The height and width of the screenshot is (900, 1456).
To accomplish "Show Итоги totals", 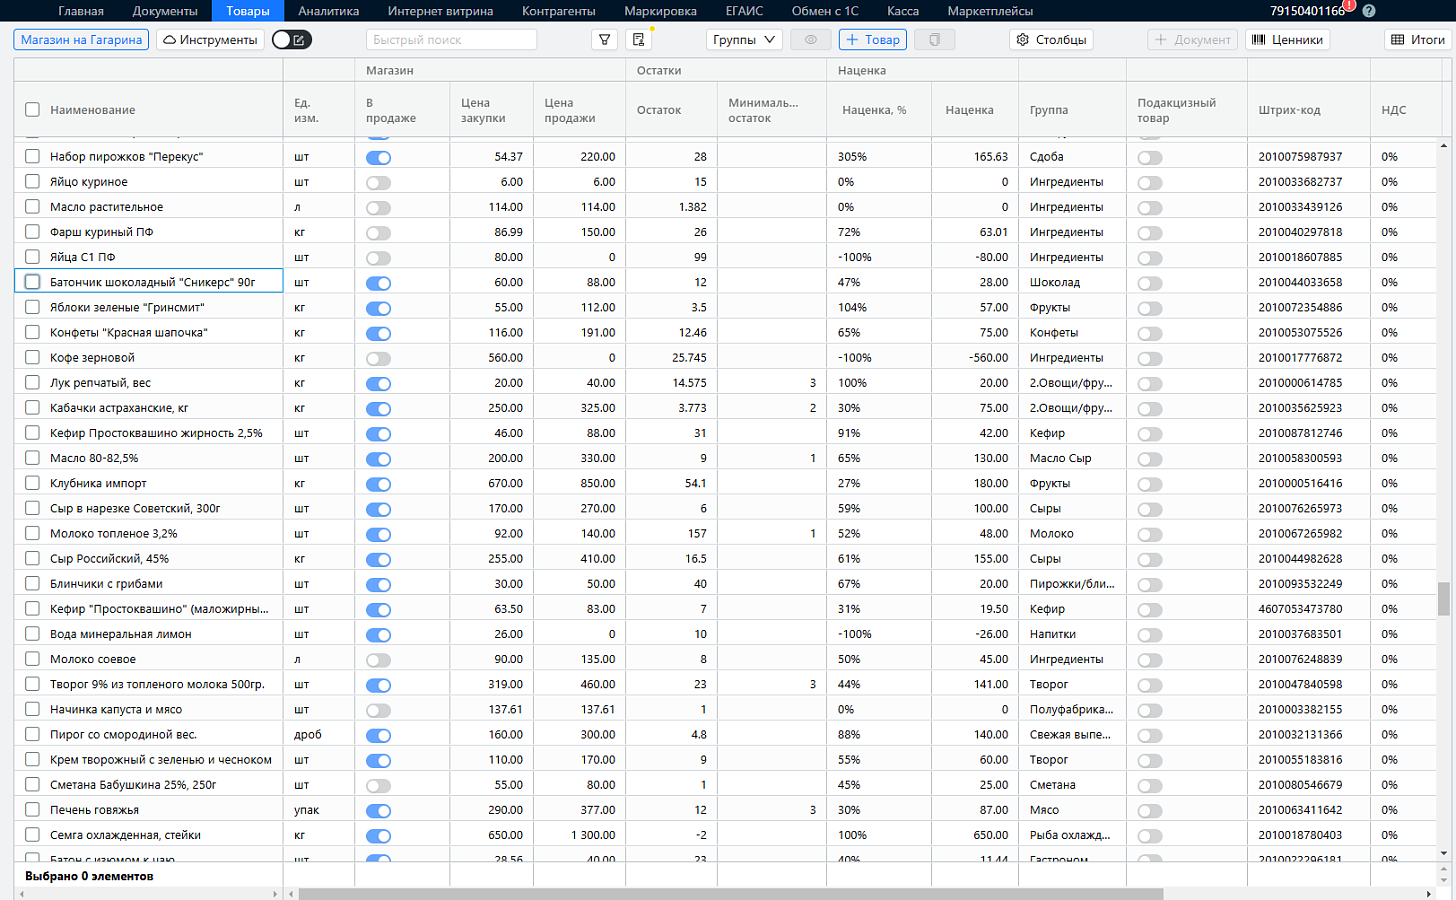I will (x=1418, y=40).
